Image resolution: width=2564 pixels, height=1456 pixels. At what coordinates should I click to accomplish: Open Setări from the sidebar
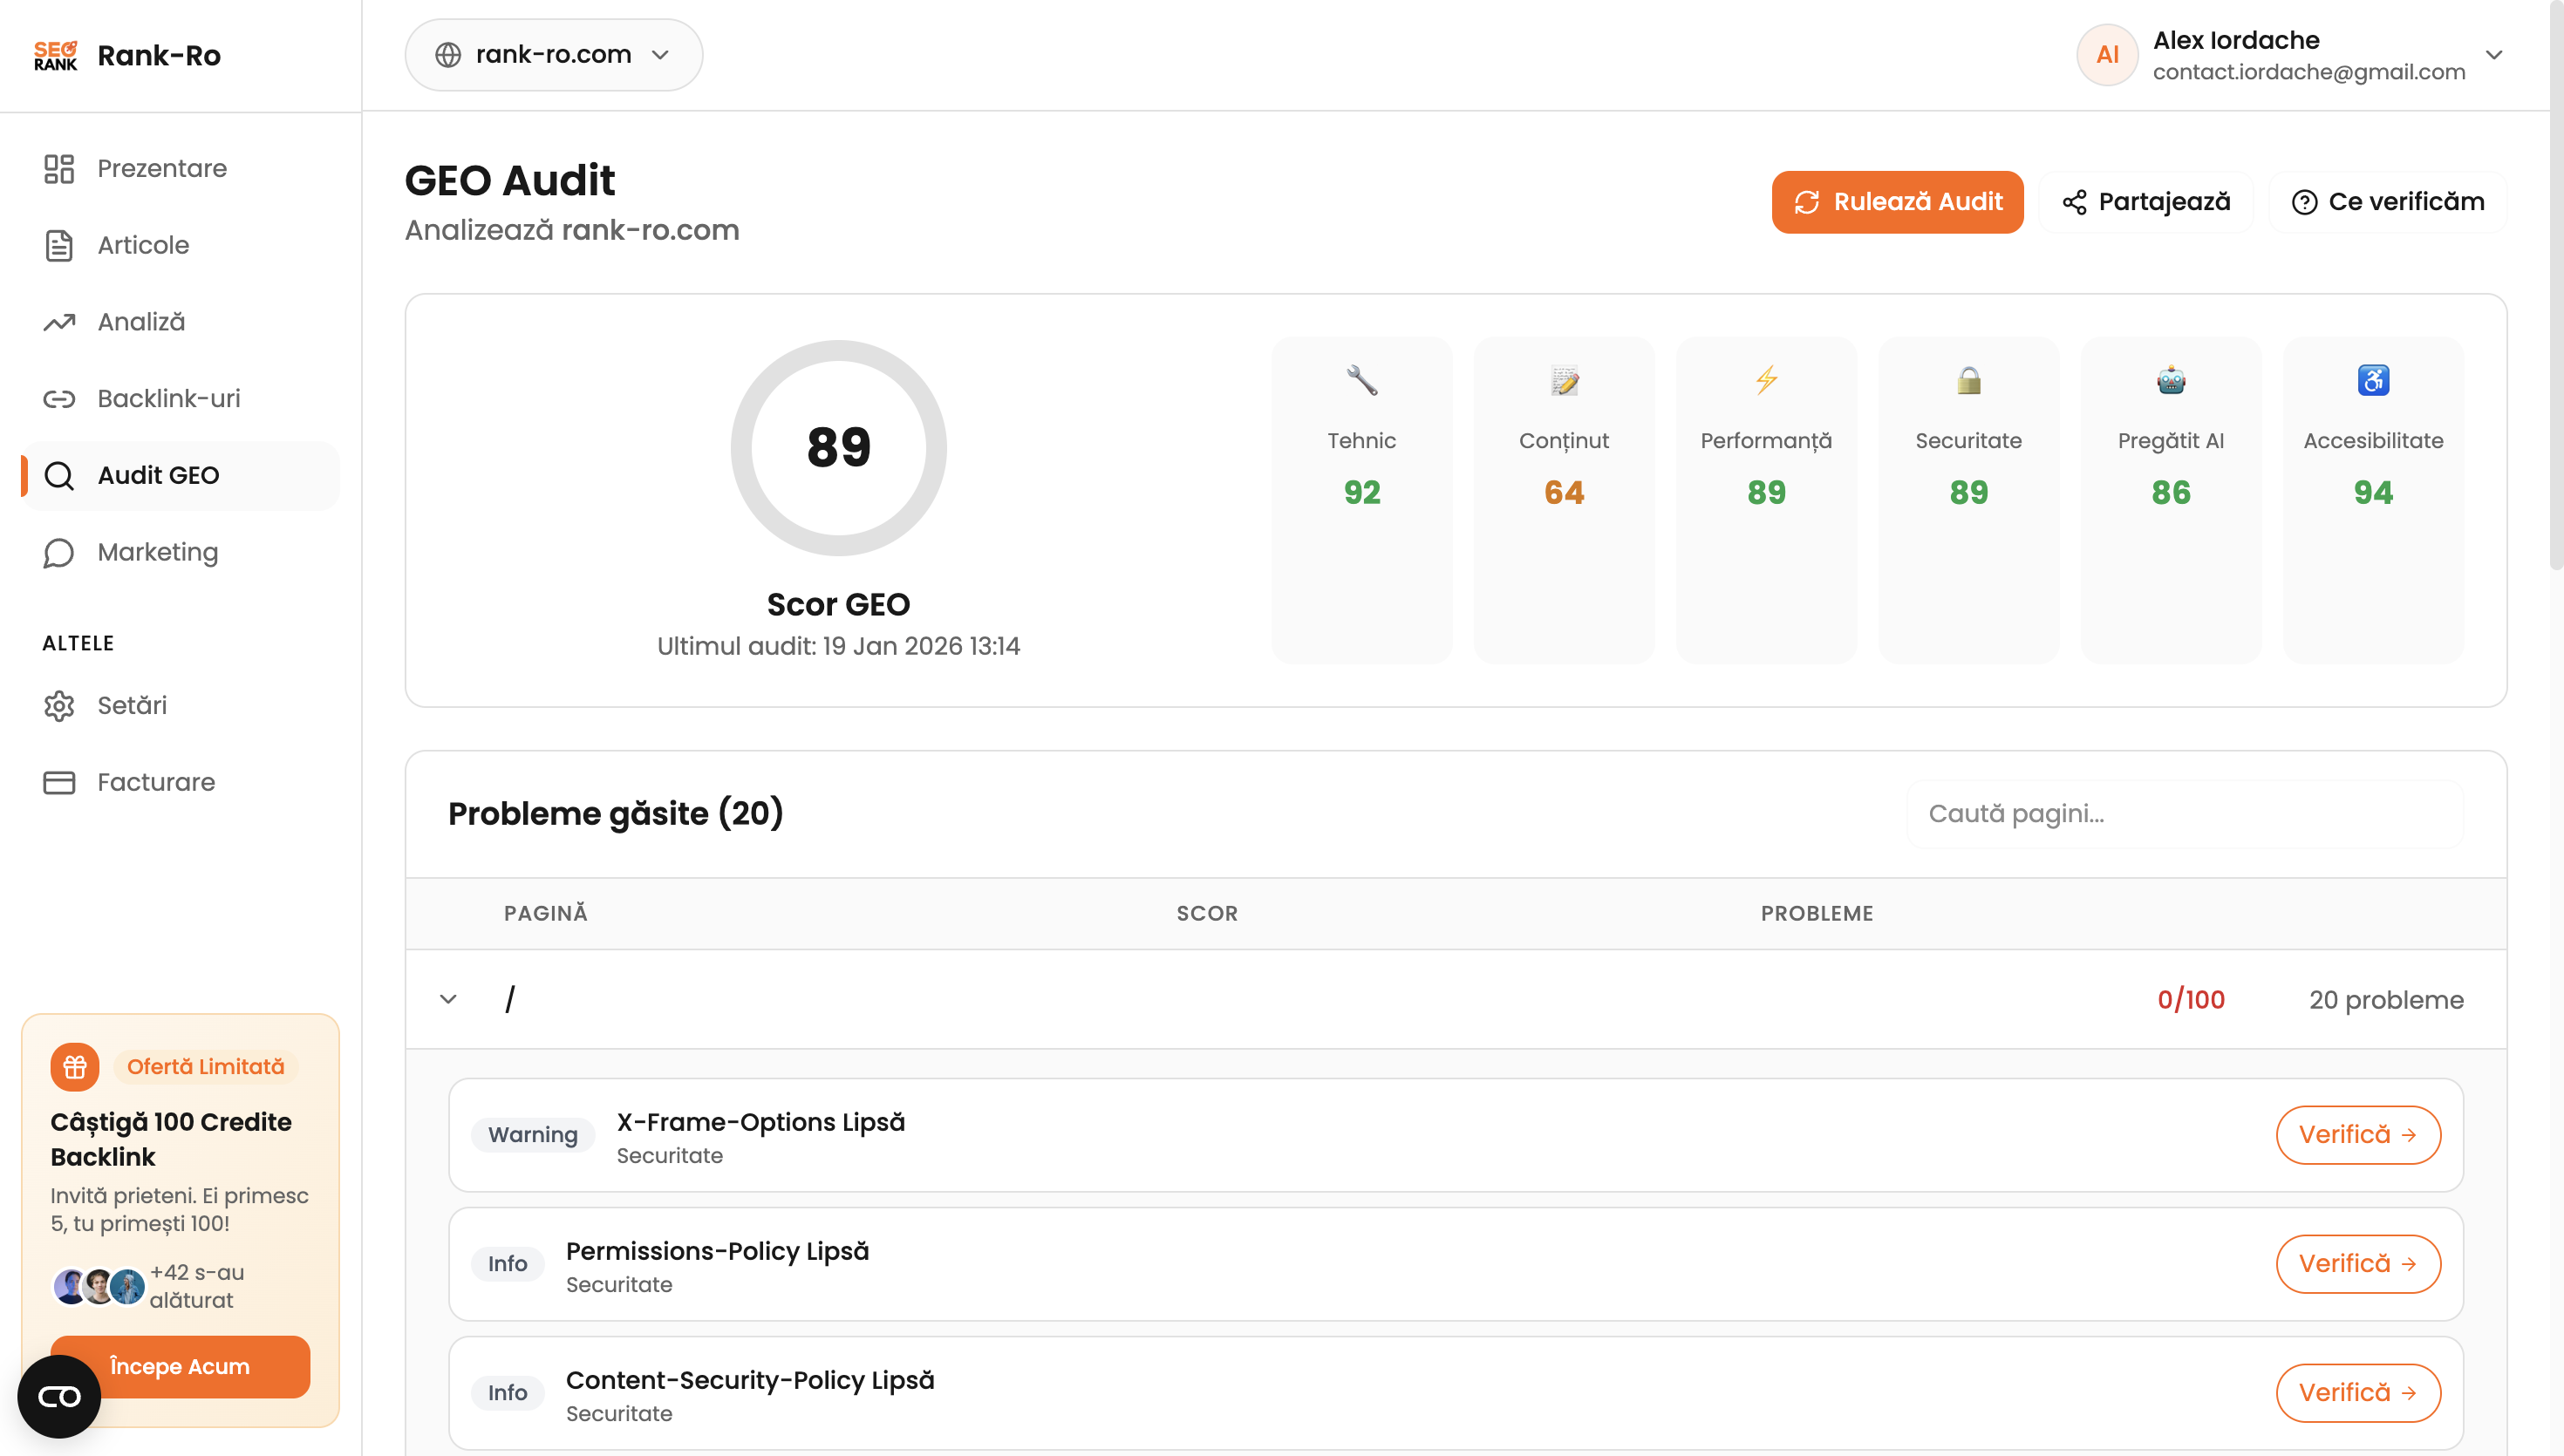[132, 705]
